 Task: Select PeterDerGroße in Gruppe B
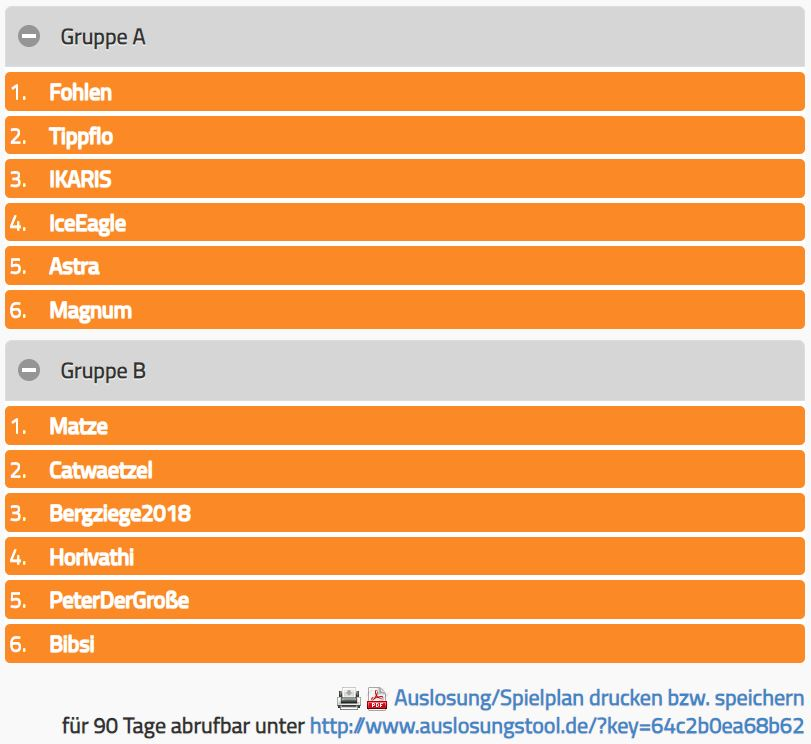click(x=118, y=601)
